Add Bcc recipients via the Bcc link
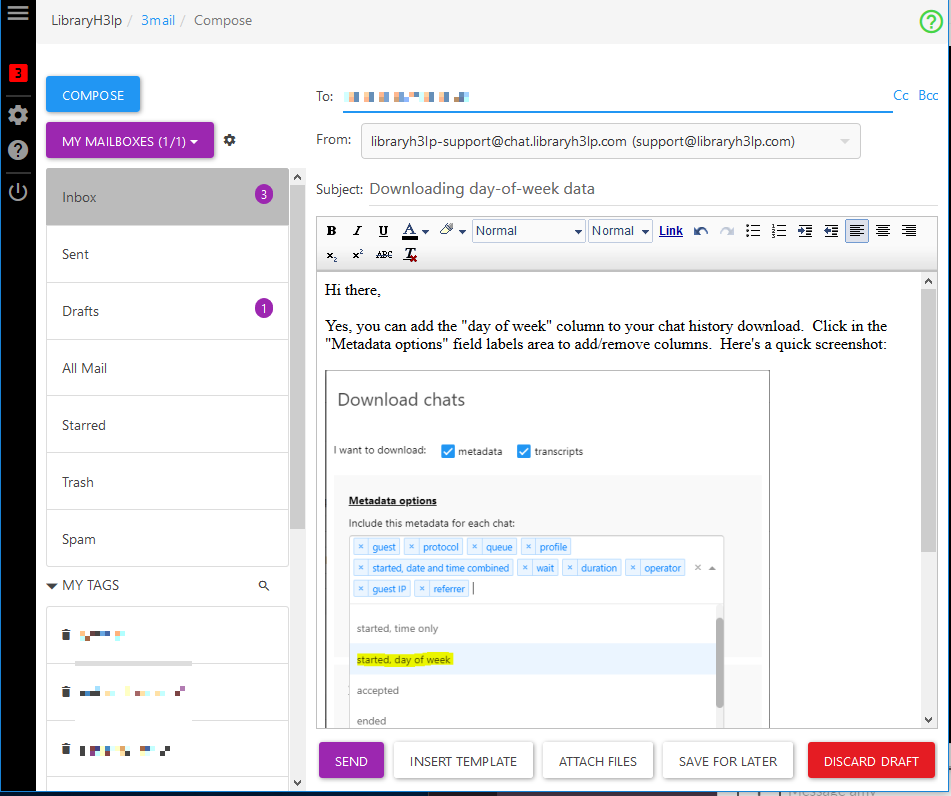 (928, 94)
